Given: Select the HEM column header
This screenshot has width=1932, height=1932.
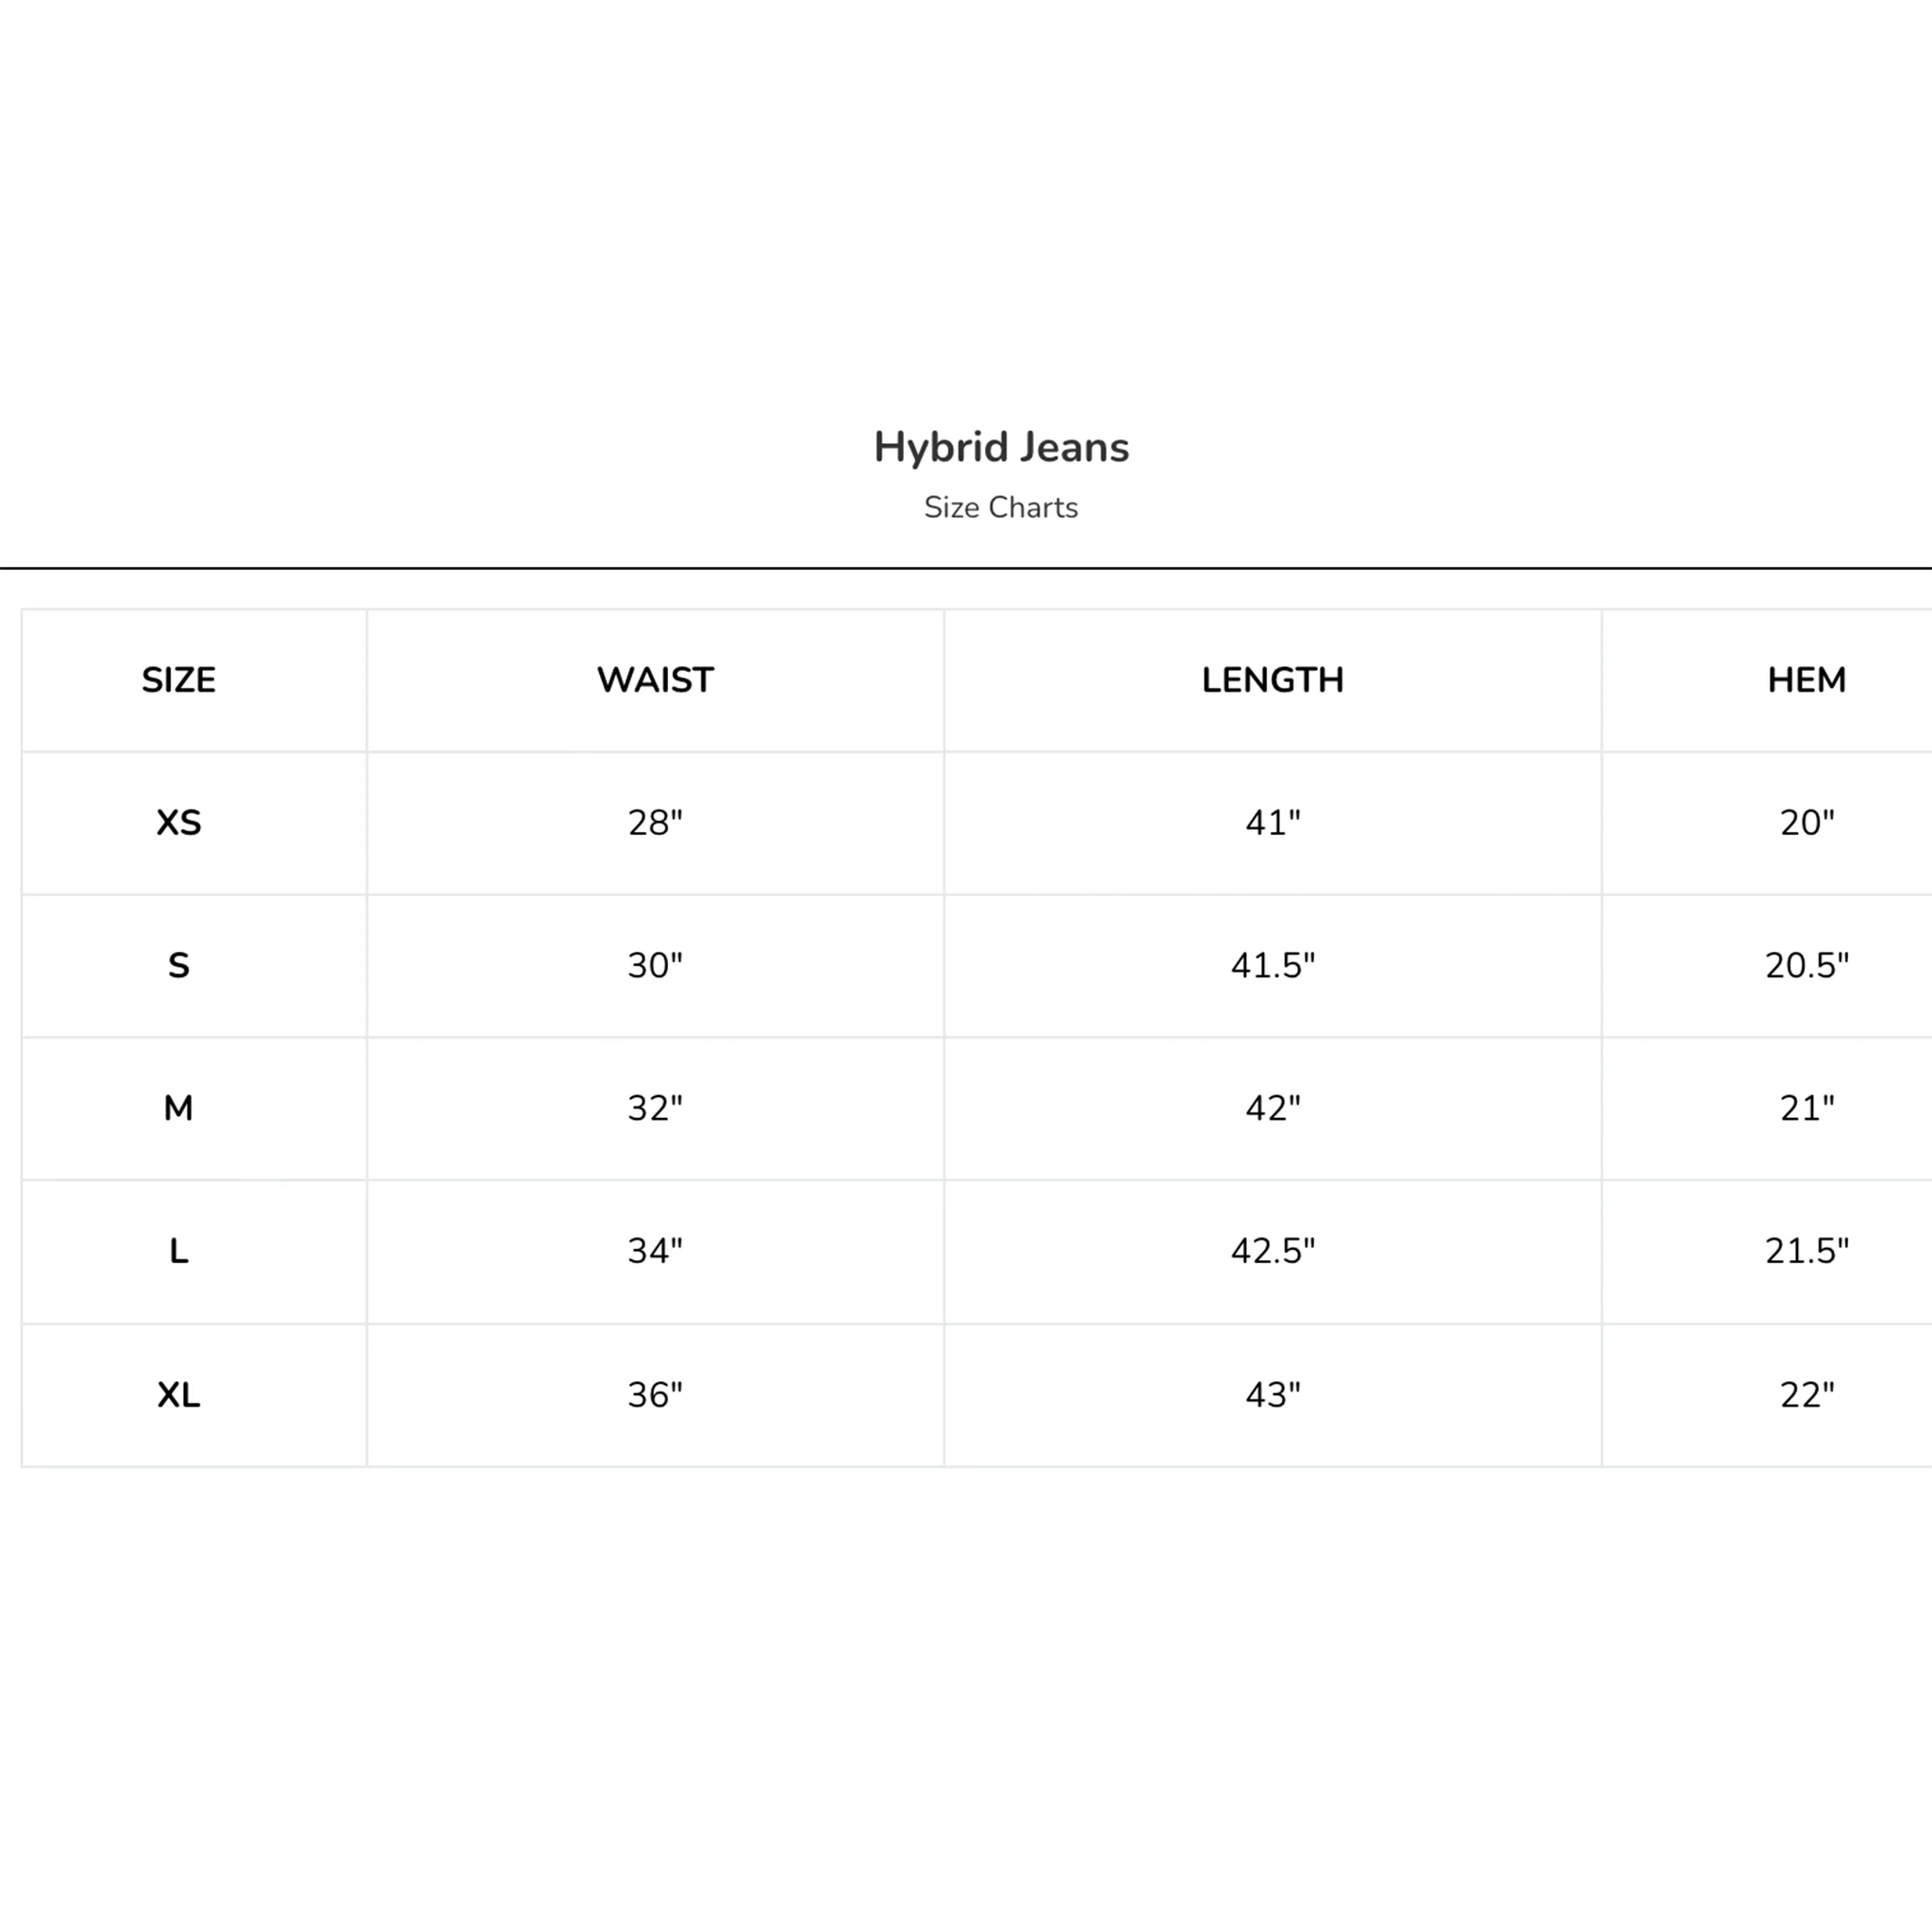Looking at the screenshot, I should click(x=1807, y=680).
